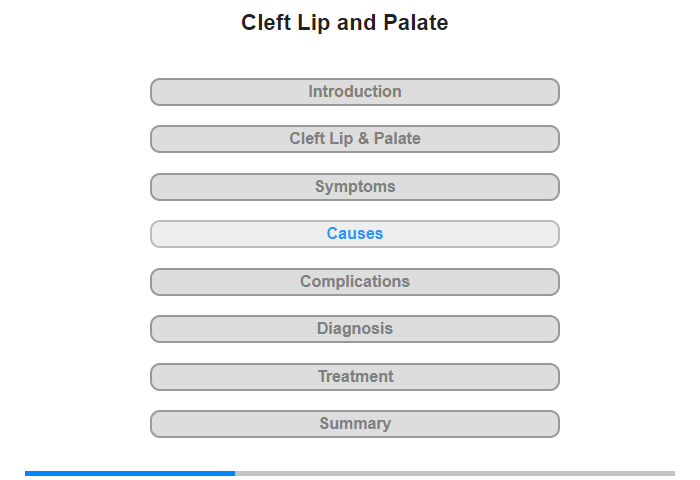Viewport: 700px width, 480px height.
Task: Choose Introduction from the module menu
Action: [x=355, y=92]
